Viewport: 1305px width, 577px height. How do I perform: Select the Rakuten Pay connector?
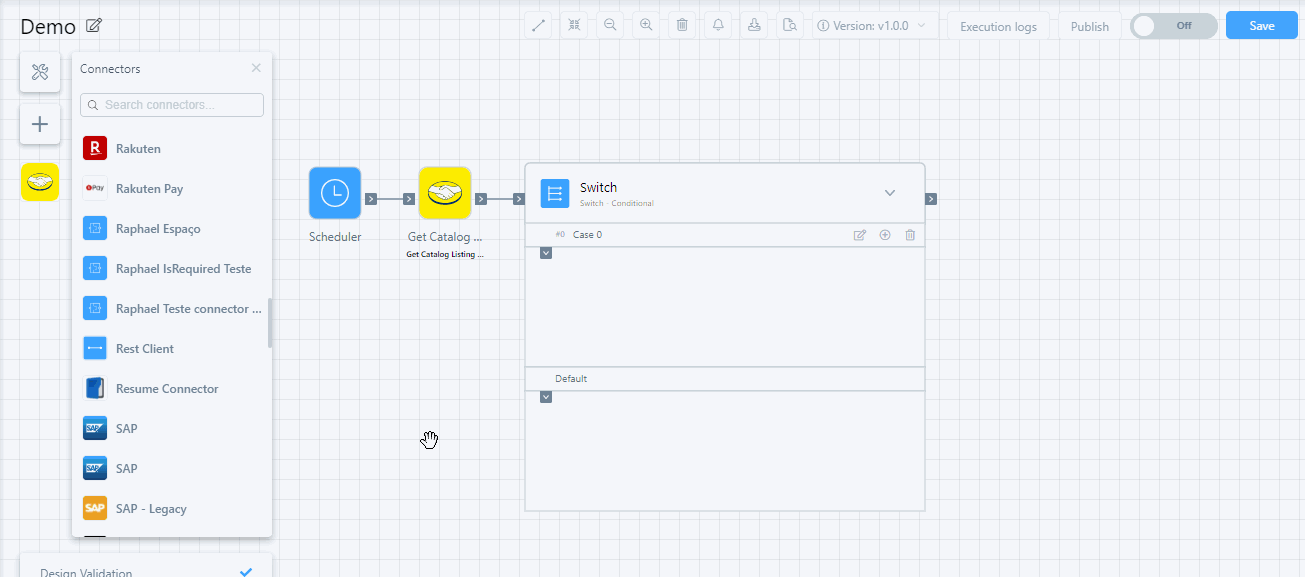(x=149, y=189)
